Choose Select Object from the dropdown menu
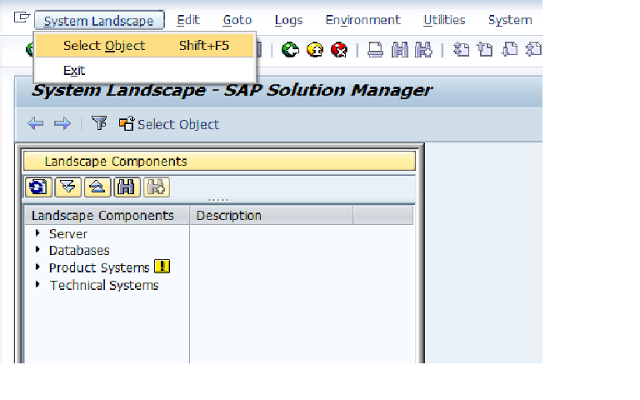640x400 pixels. (x=144, y=46)
